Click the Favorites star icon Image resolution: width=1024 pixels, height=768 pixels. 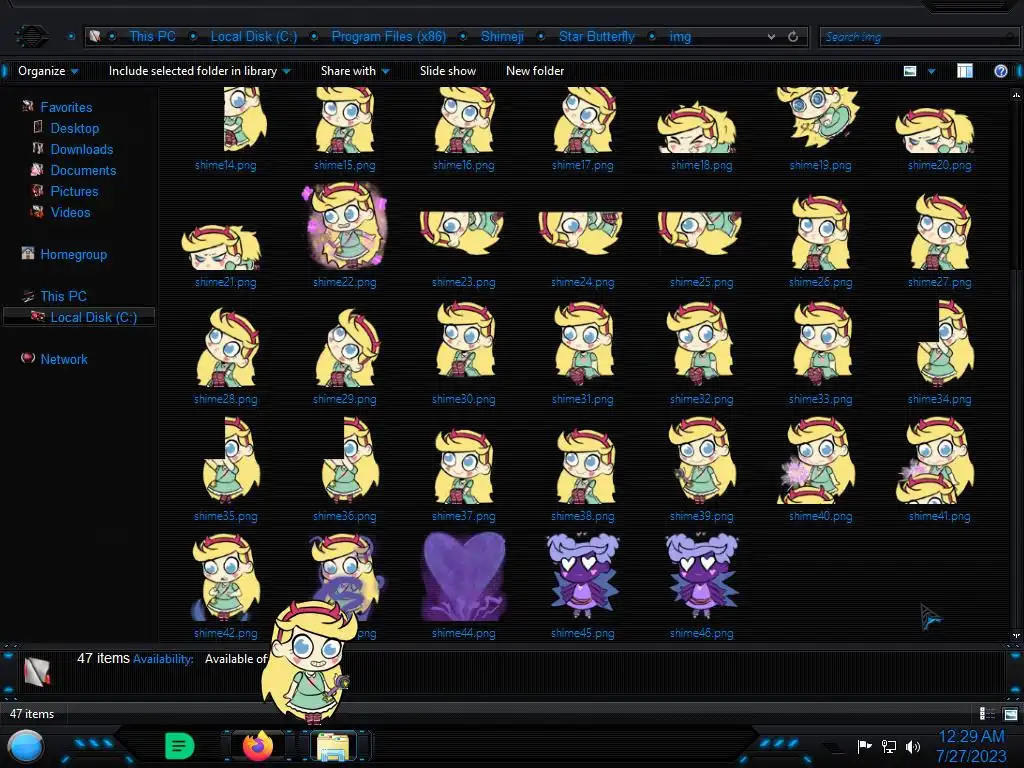(28, 106)
